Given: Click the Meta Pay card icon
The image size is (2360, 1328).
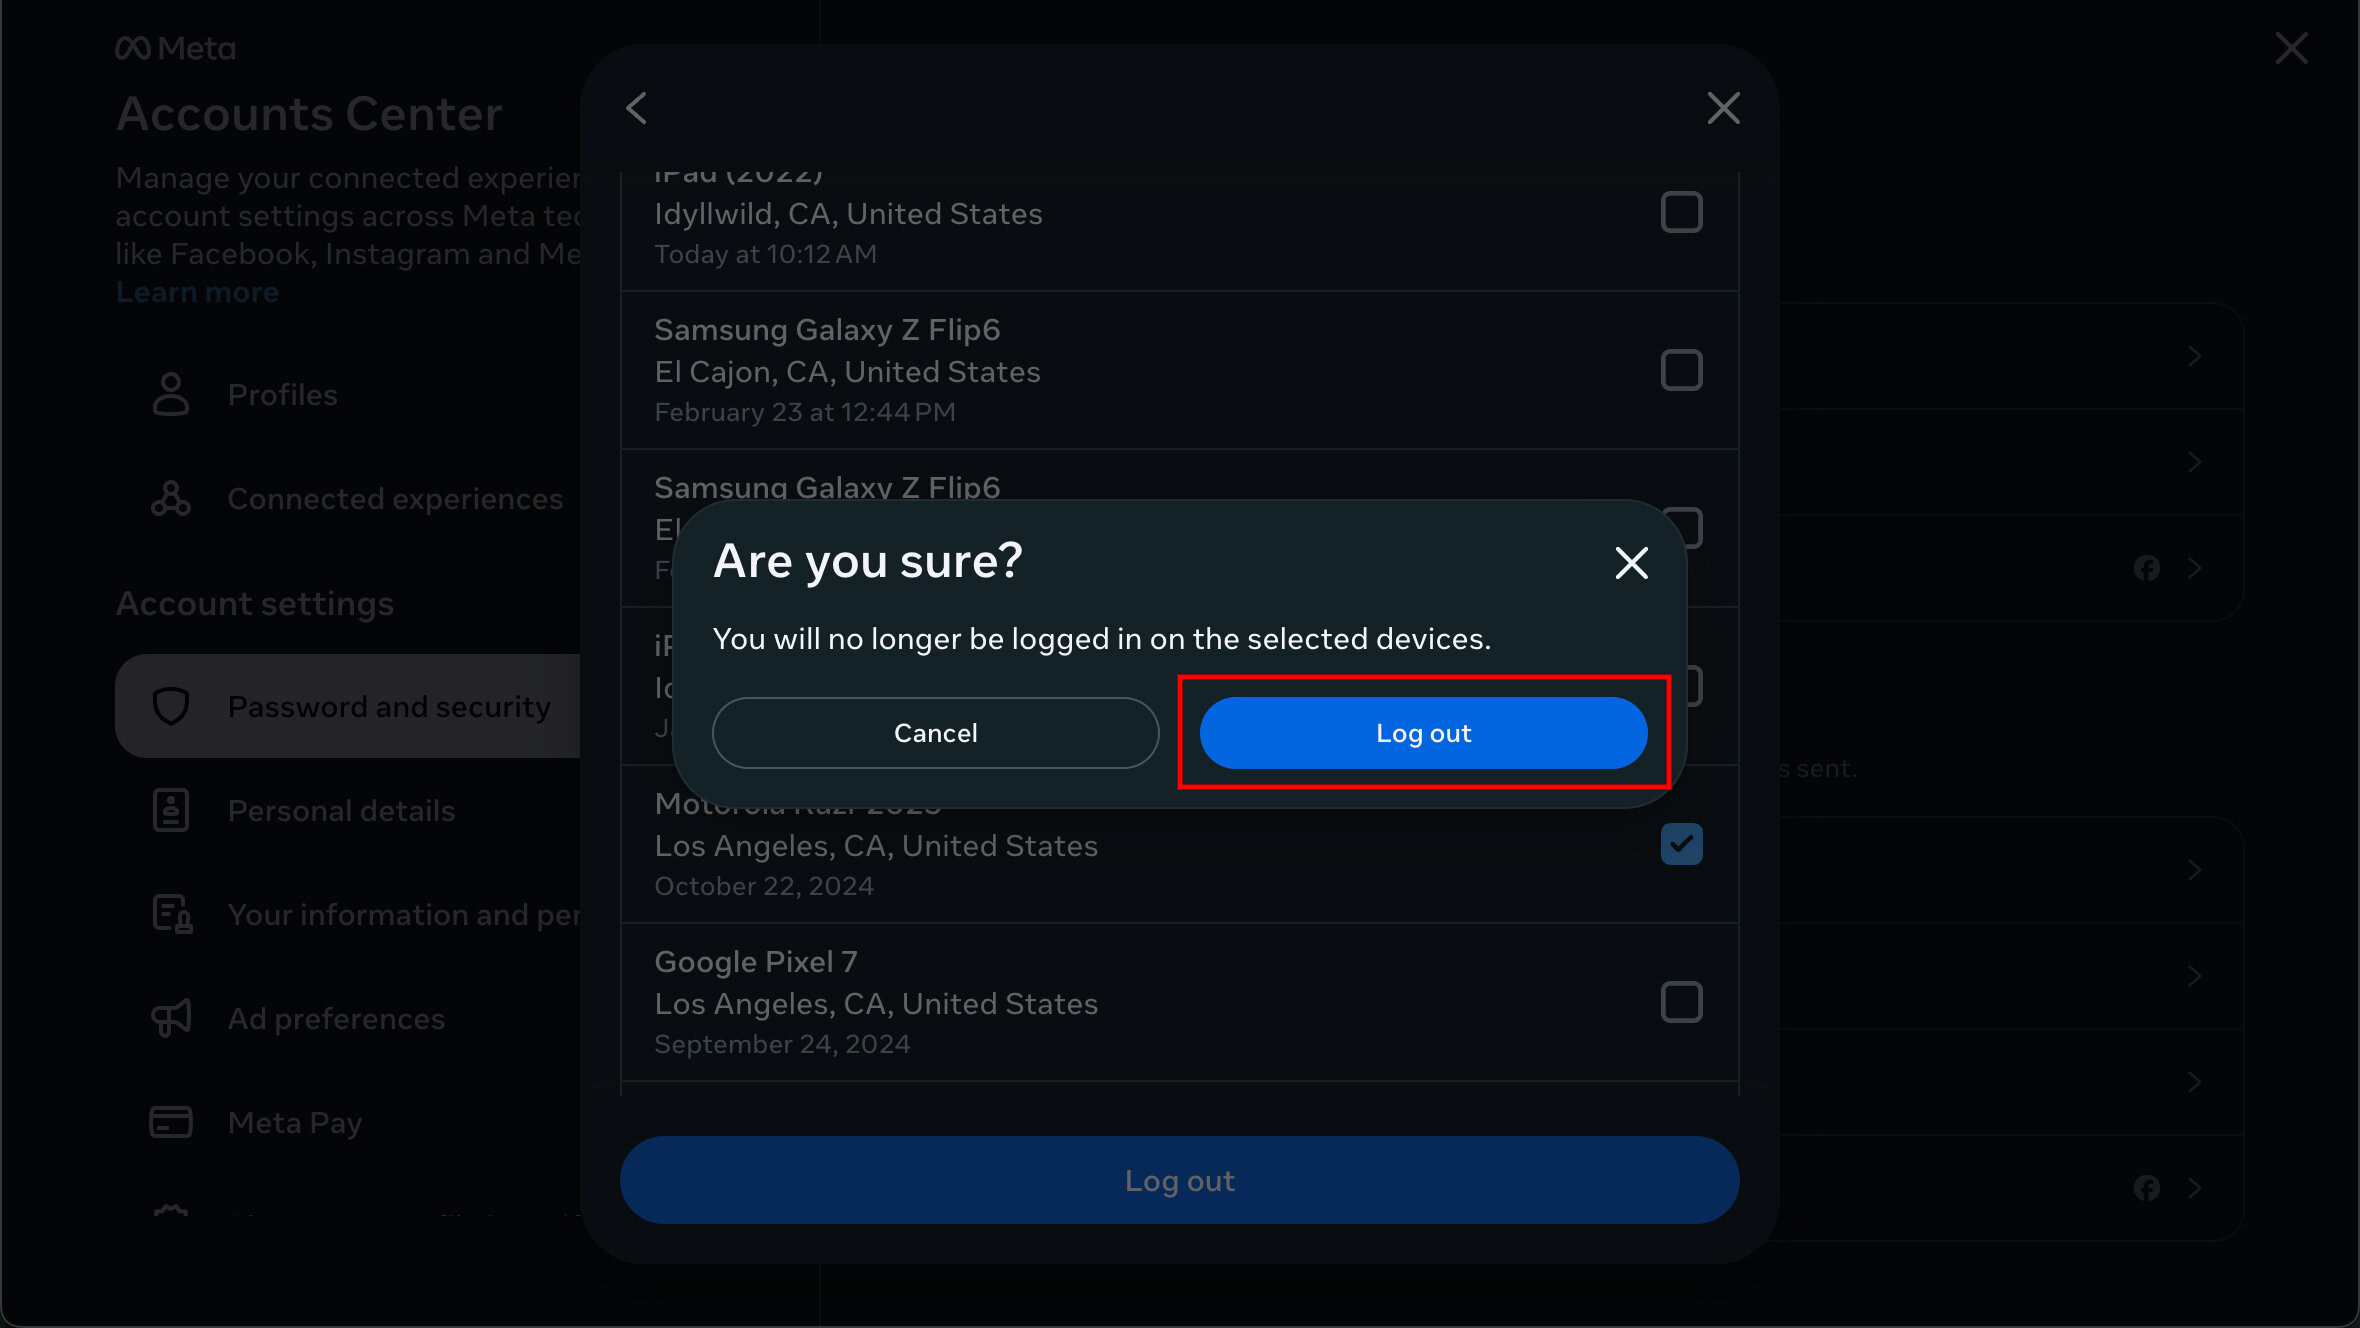Looking at the screenshot, I should pos(171,1122).
